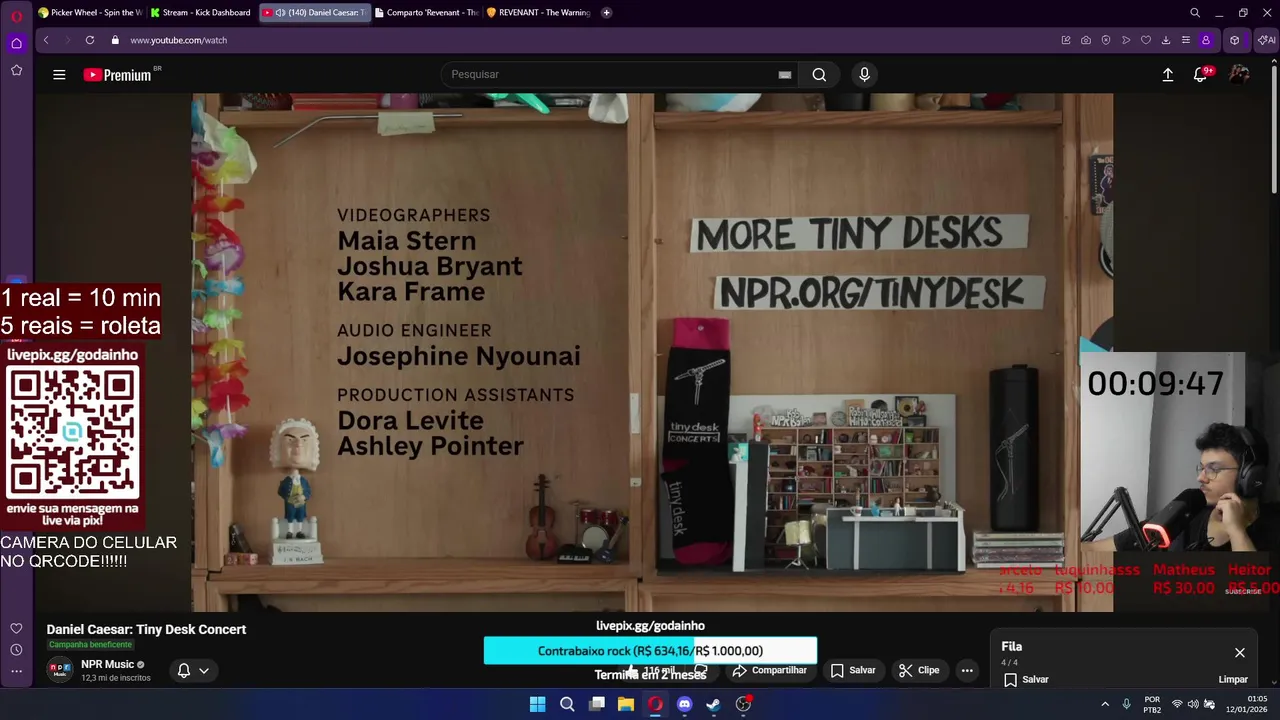1280x720 pixels.
Task: Open Opera AI assistant button
Action: pos(1266,40)
